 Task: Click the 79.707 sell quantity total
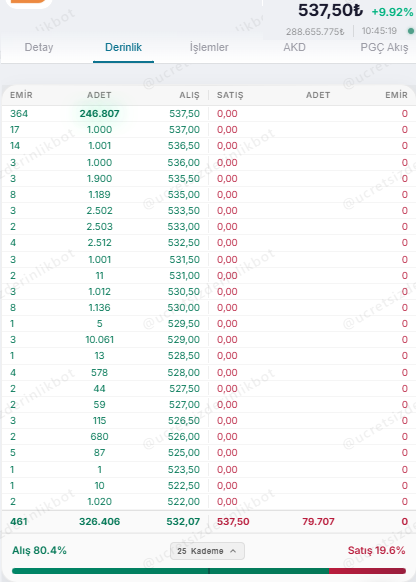pyautogui.click(x=318, y=521)
